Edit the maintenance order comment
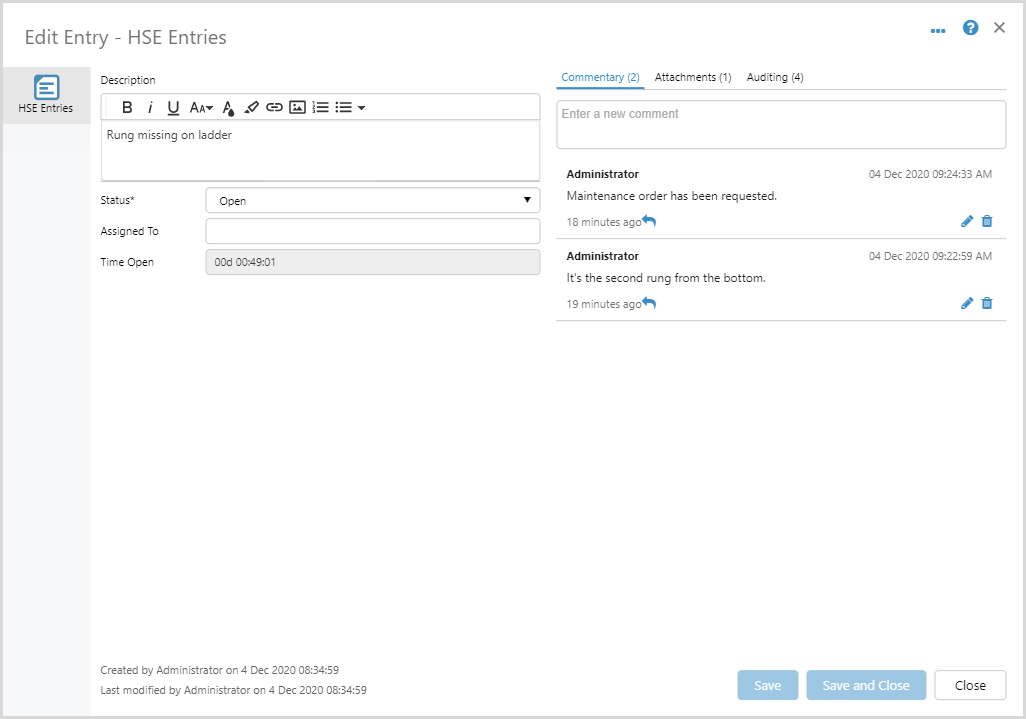Viewport: 1026px width, 719px height. pos(967,222)
